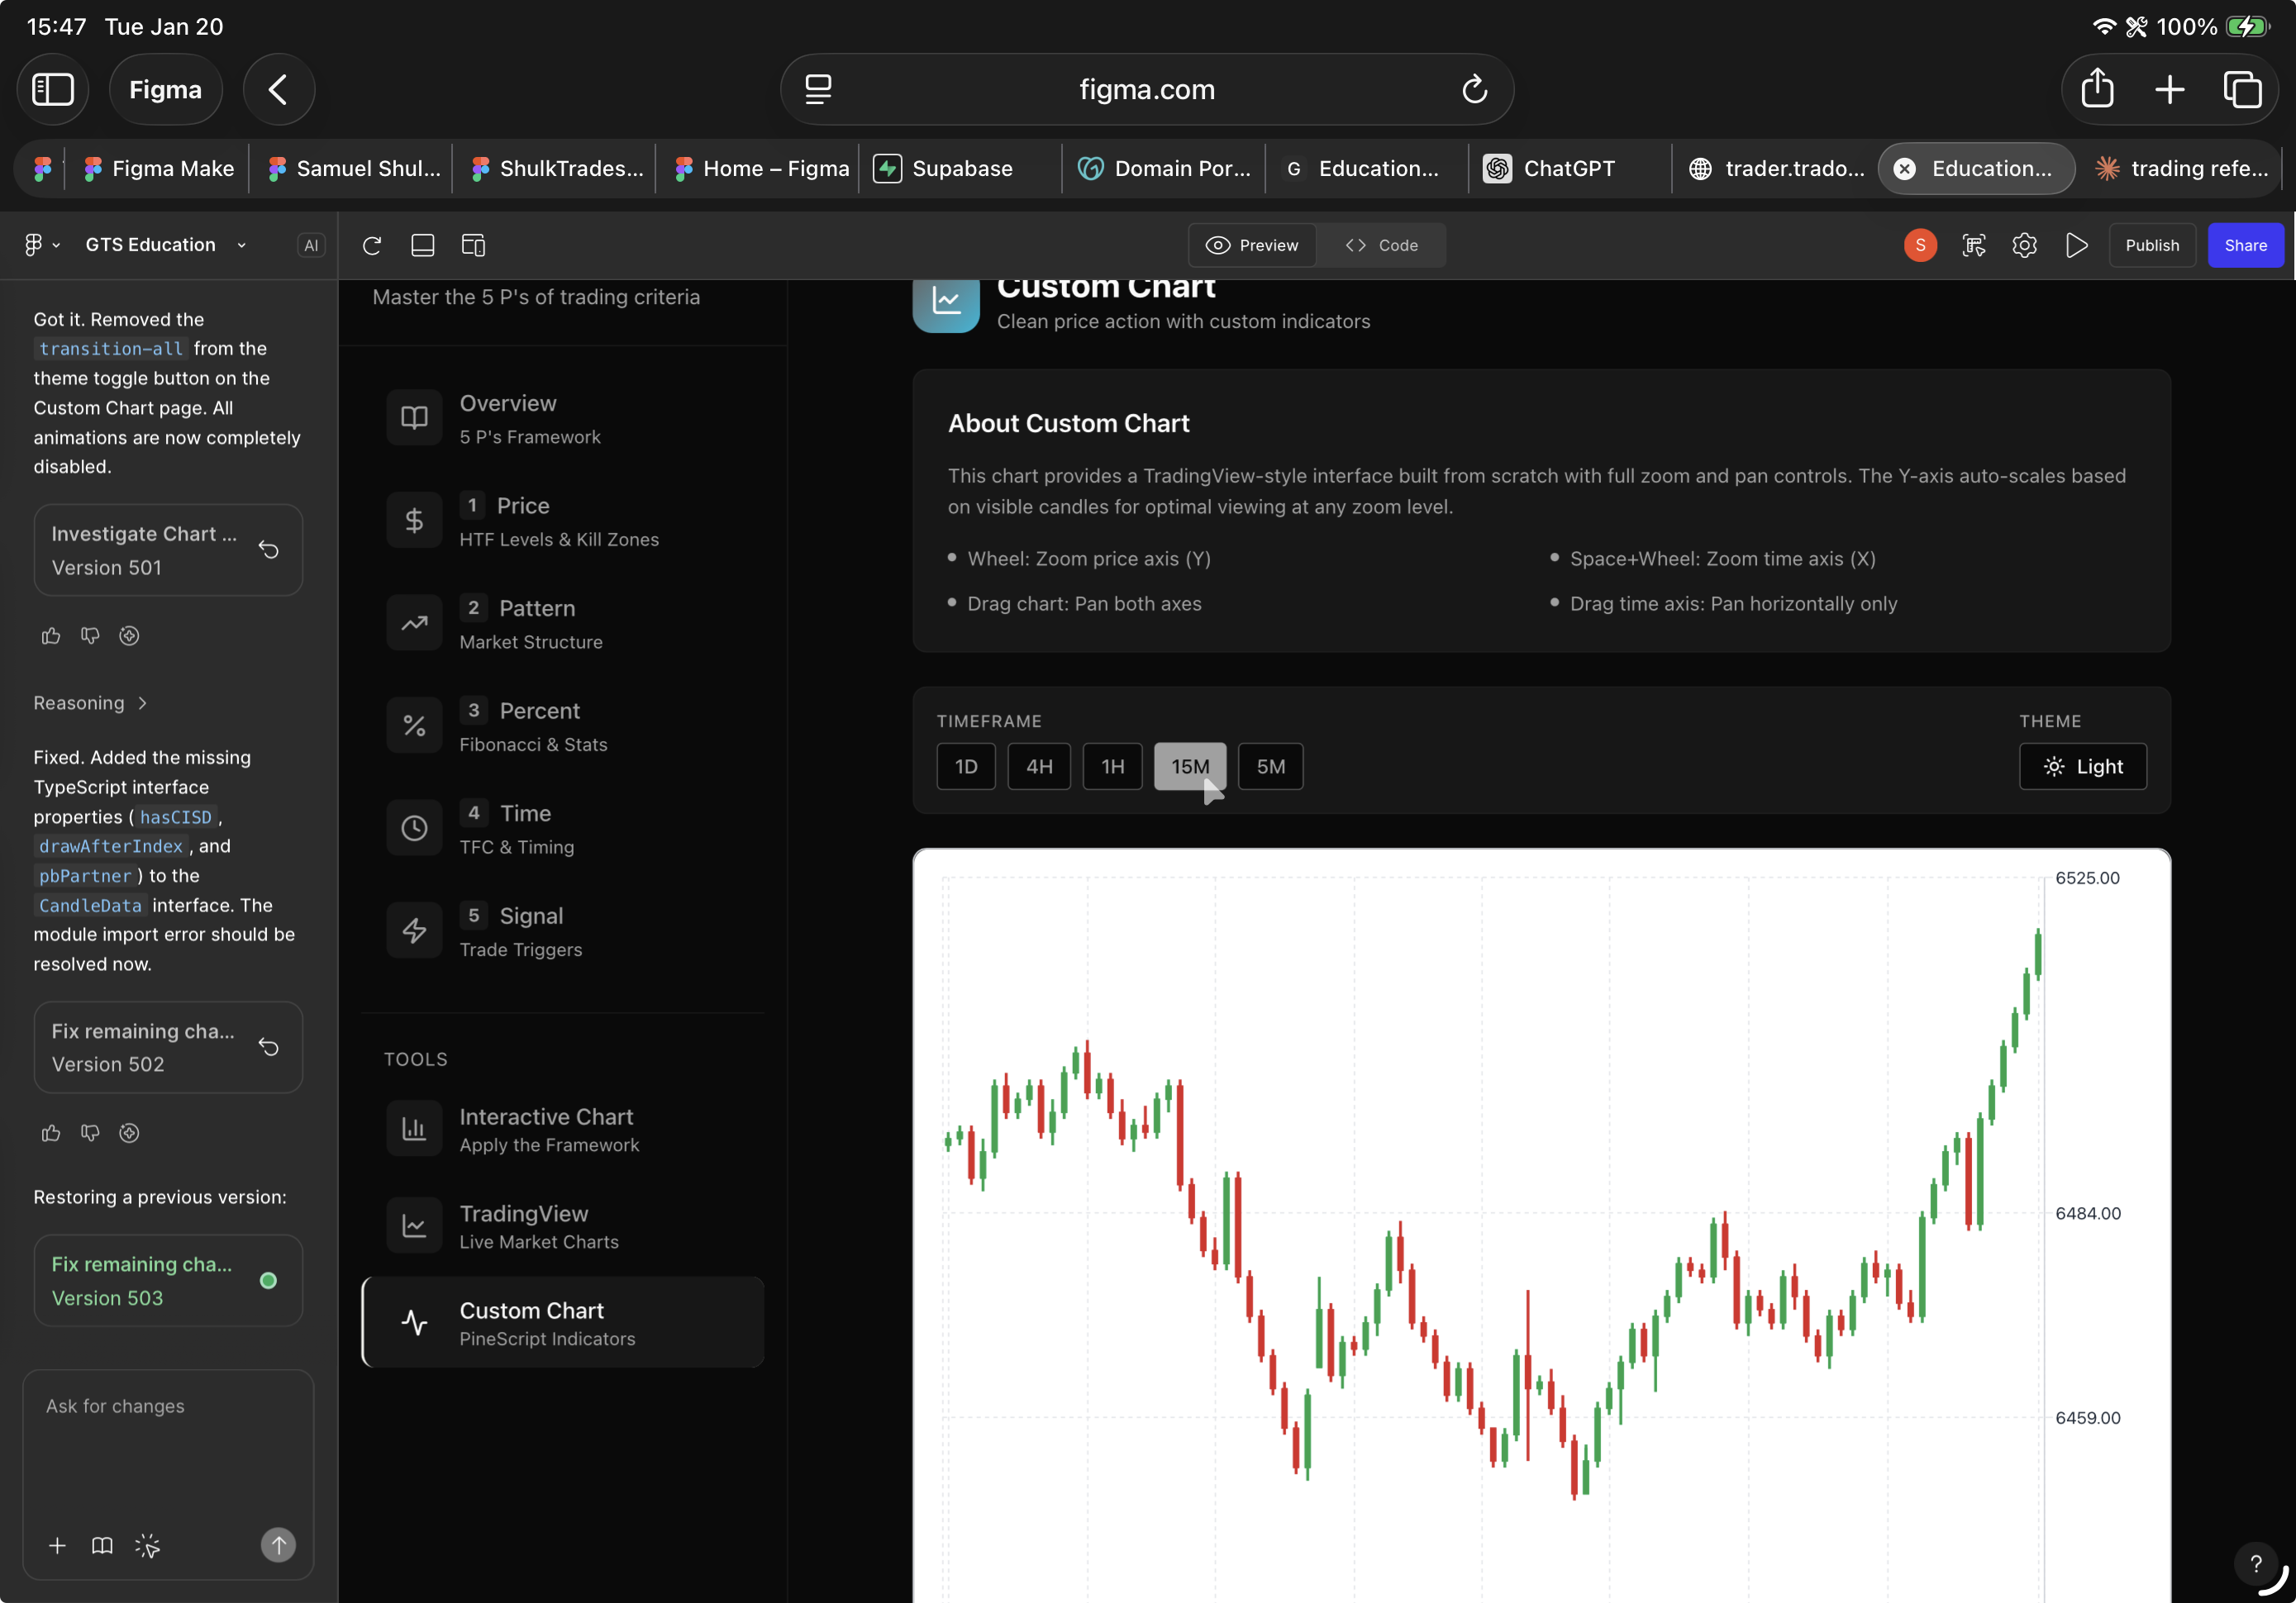Click thumbs up under Version 501
Screen dimensions: 2296x1603
[51, 636]
